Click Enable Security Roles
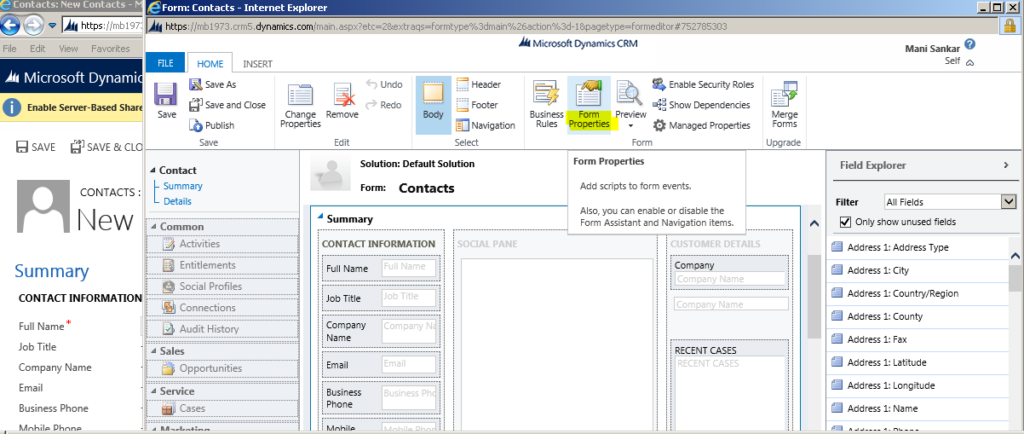This screenshot has width=1024, height=434. (703, 84)
